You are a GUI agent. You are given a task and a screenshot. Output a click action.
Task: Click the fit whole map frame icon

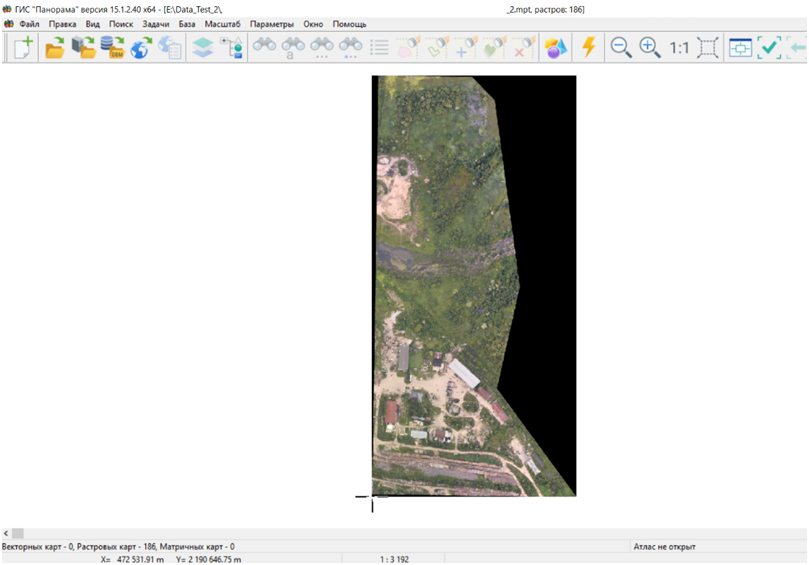click(x=708, y=47)
